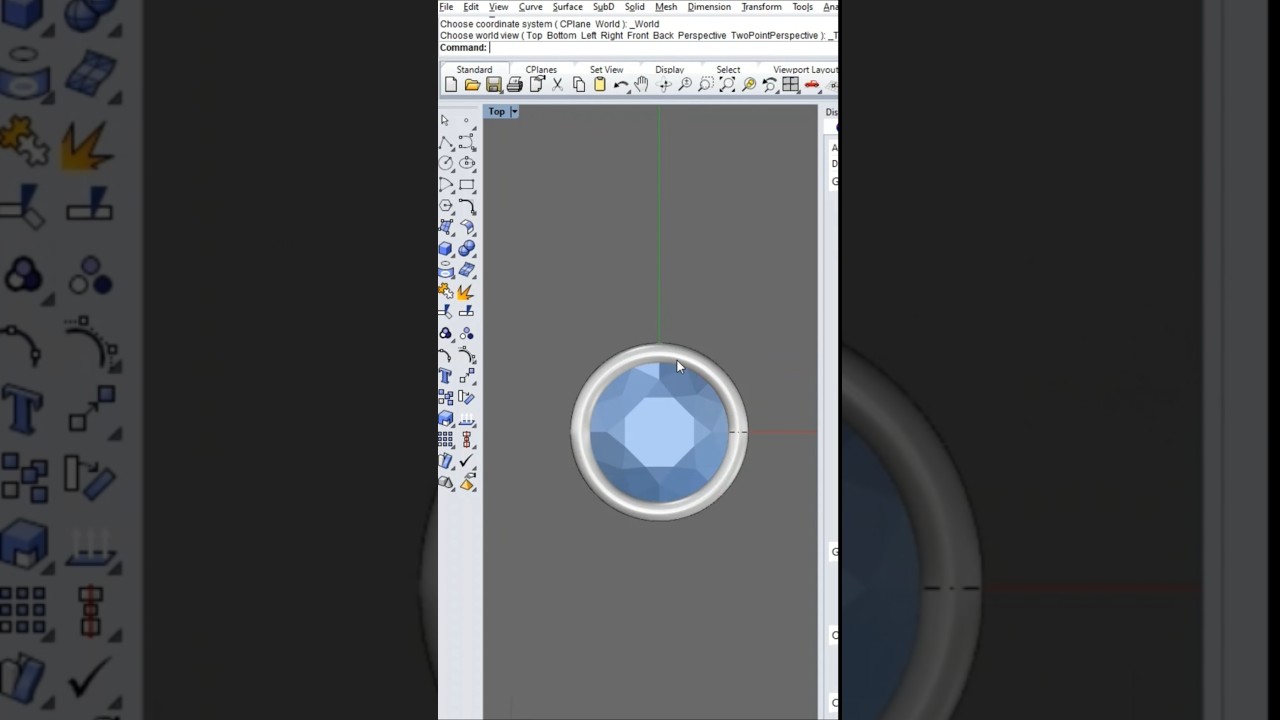The image size is (1280, 720).
Task: Switch to the Display toolbar tab
Action: click(669, 70)
